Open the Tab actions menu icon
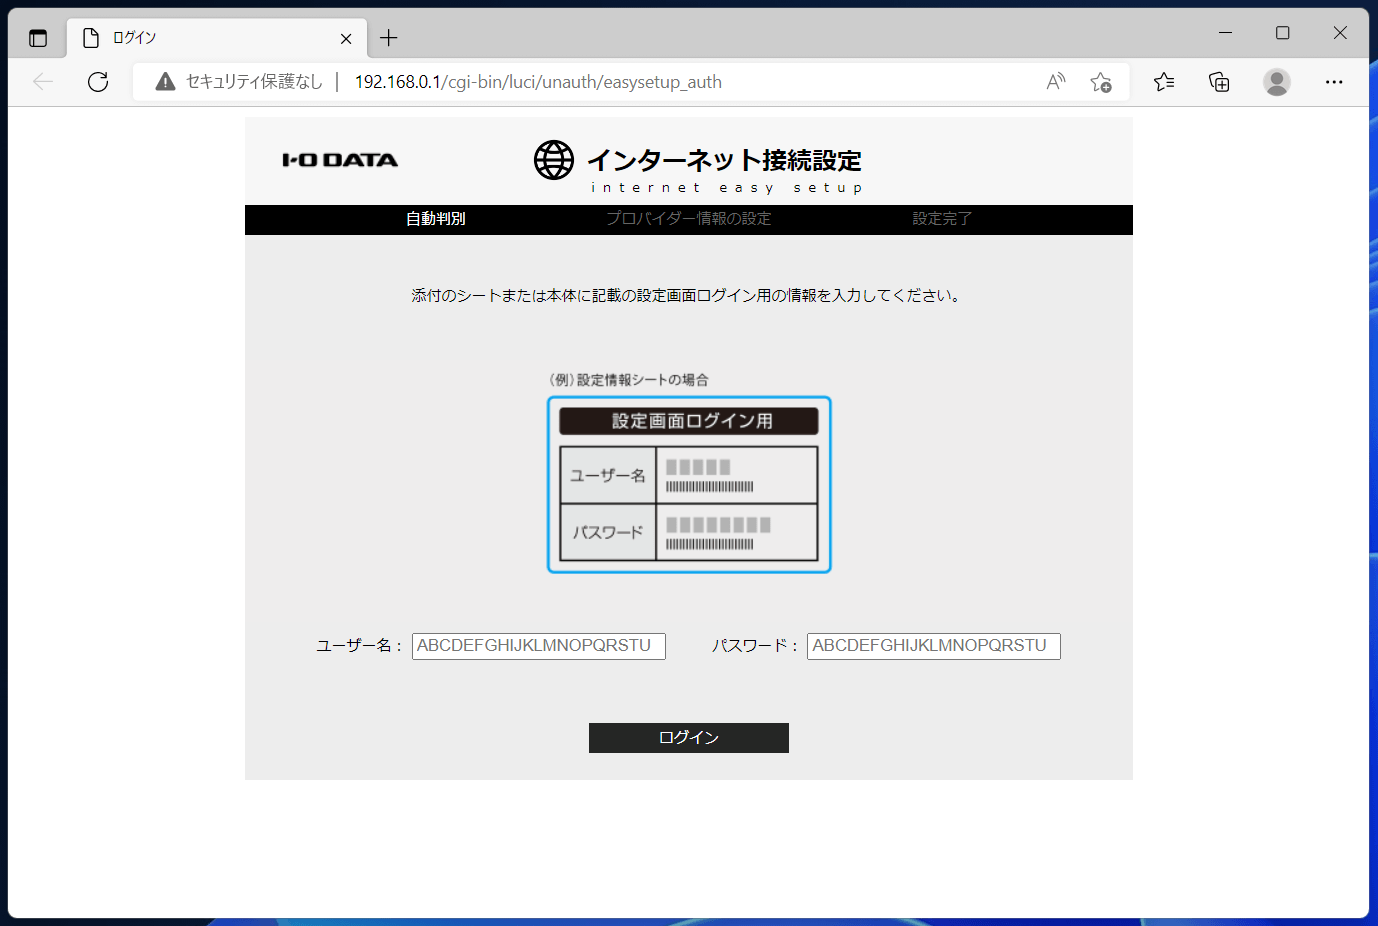This screenshot has height=926, width=1378. [38, 38]
